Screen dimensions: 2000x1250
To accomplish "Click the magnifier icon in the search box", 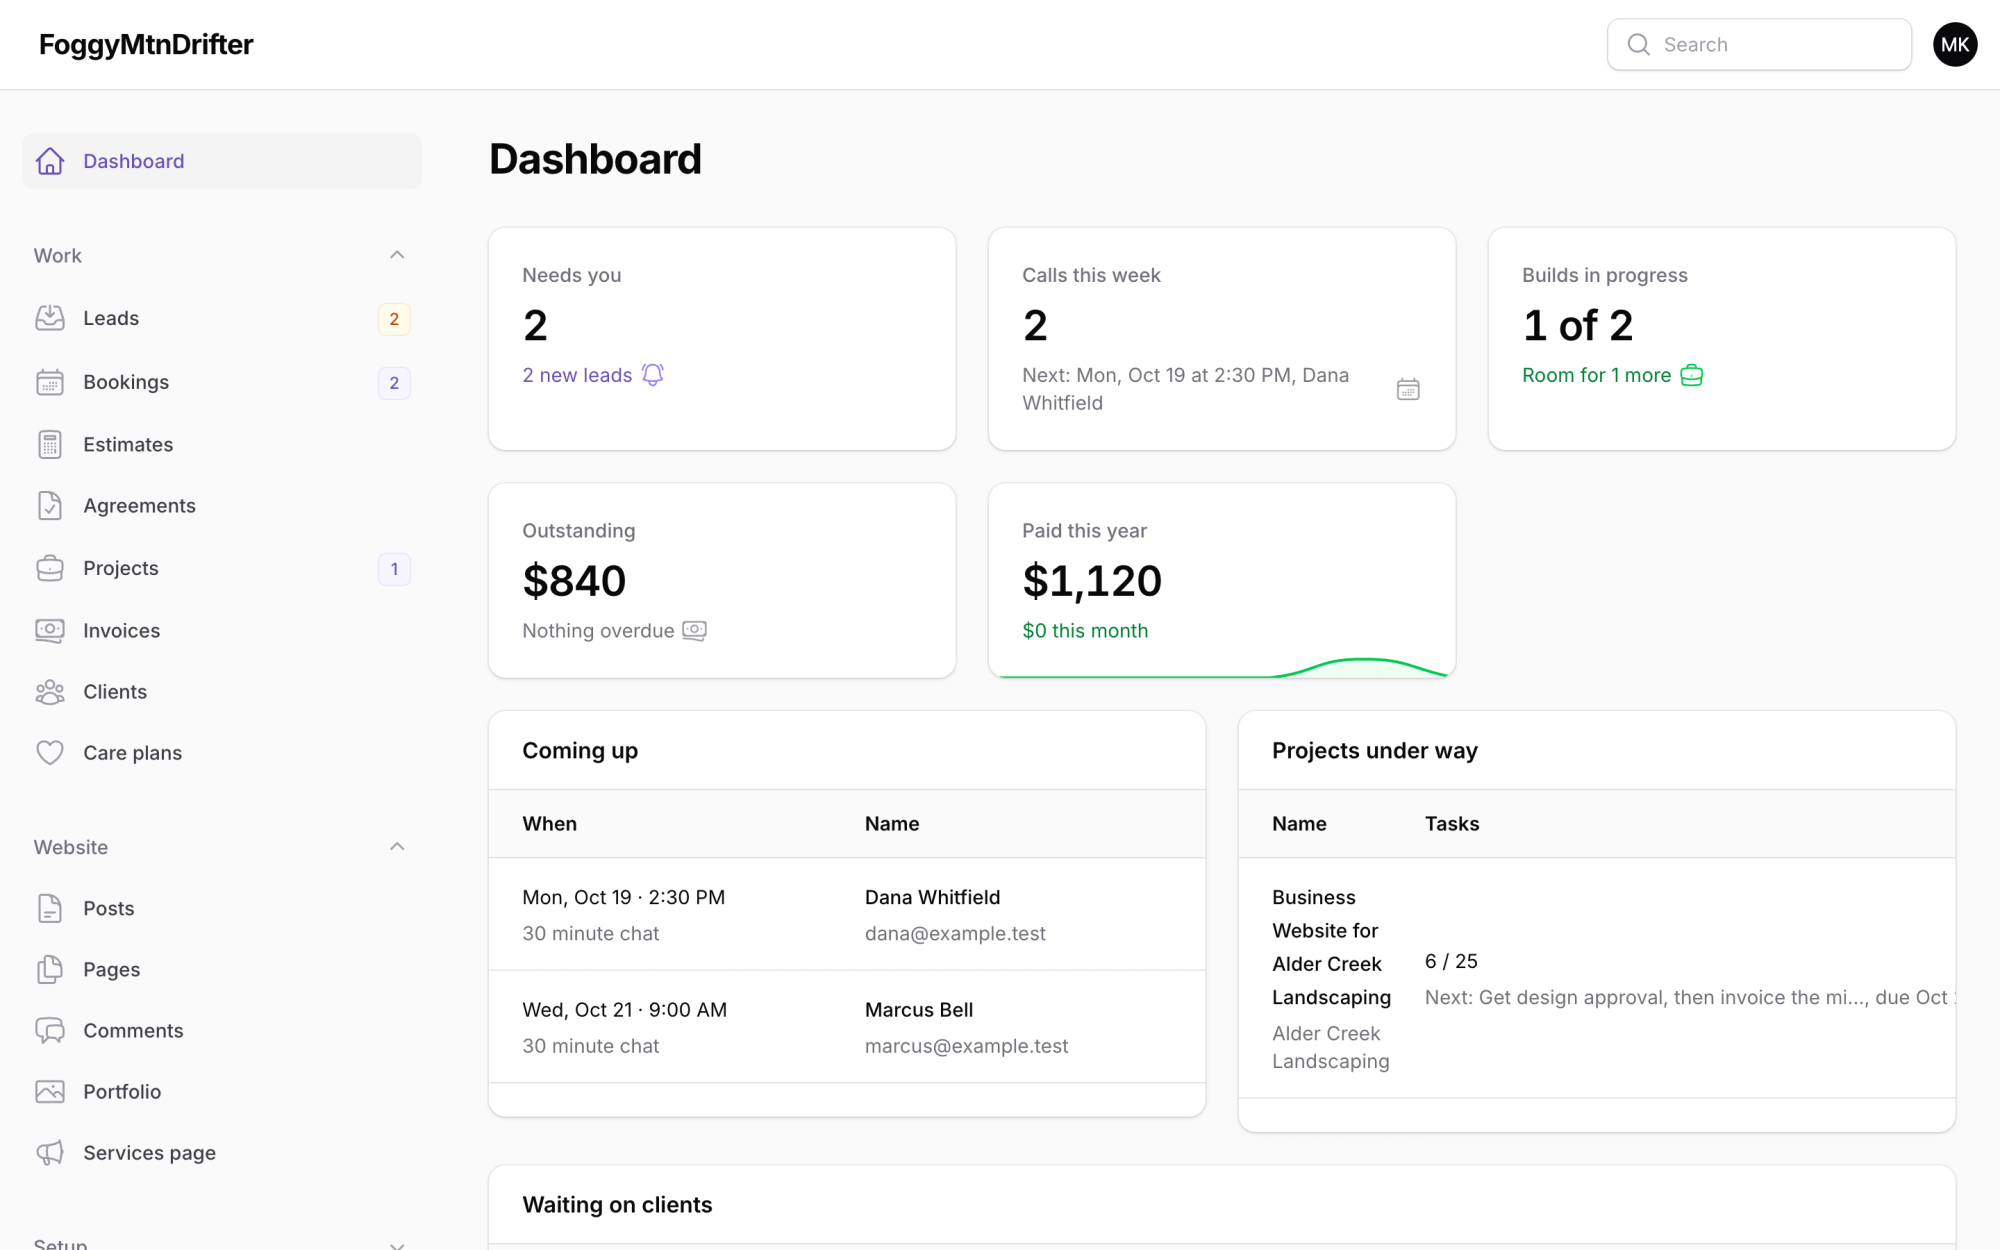I will [1638, 44].
